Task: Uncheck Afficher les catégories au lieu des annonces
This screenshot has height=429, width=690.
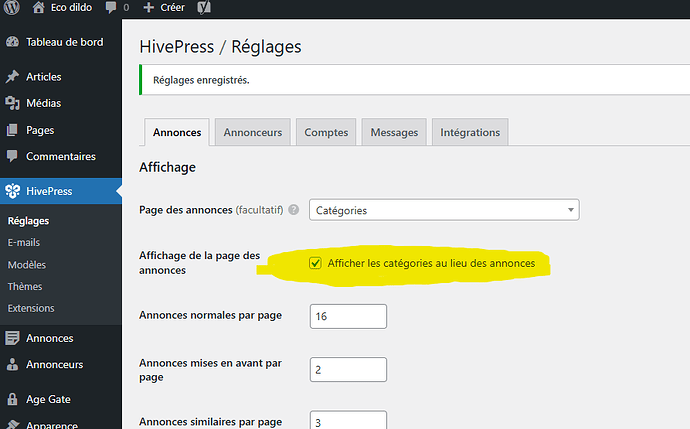Action: 315,263
